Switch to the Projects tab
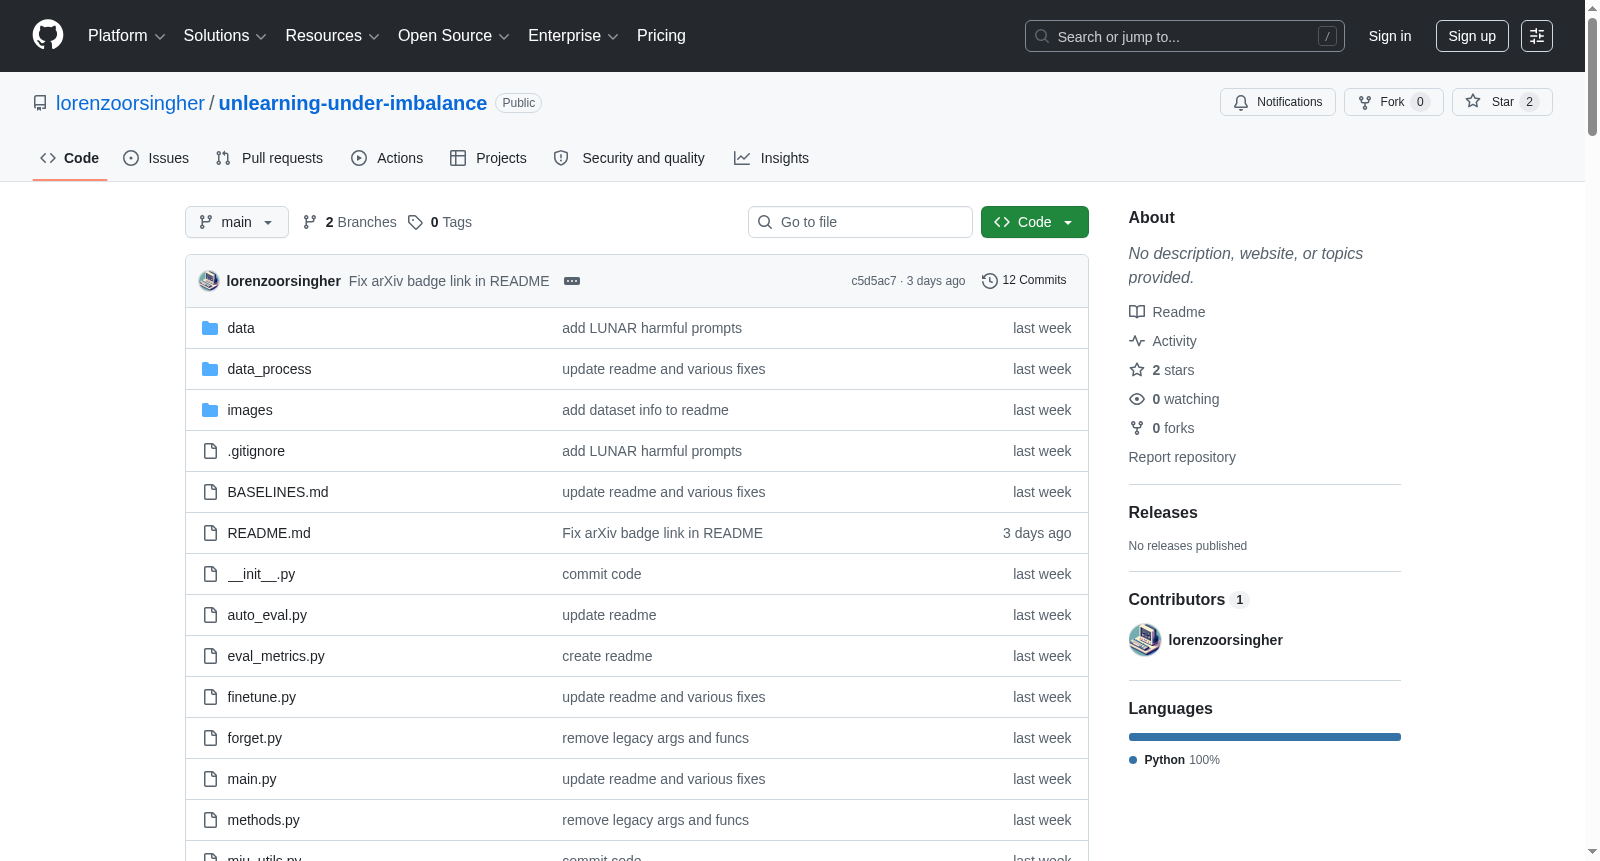Image resolution: width=1600 pixels, height=861 pixels. click(488, 158)
